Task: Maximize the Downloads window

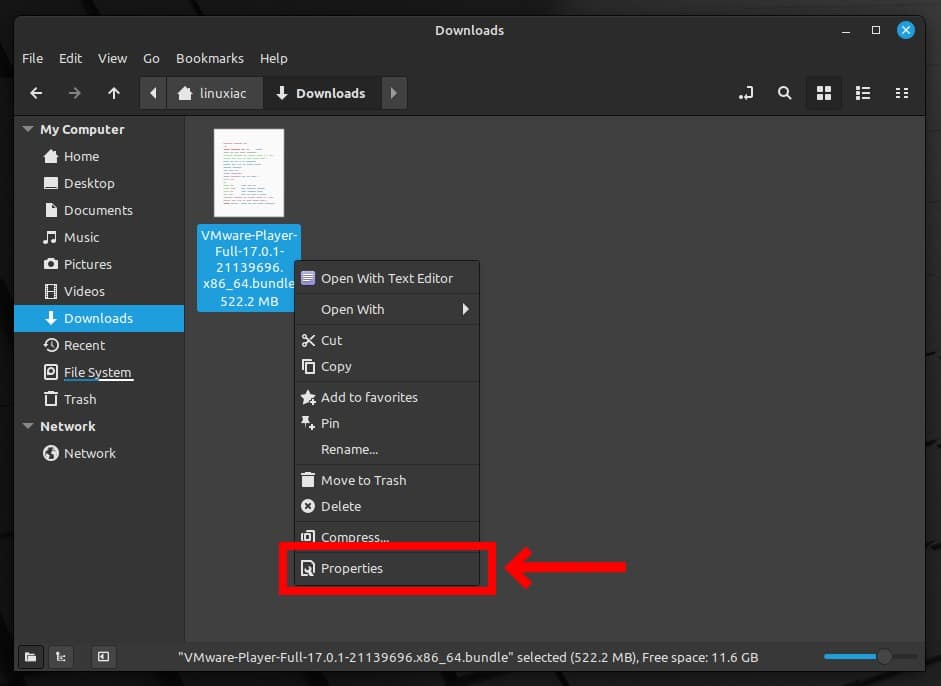Action: point(876,30)
